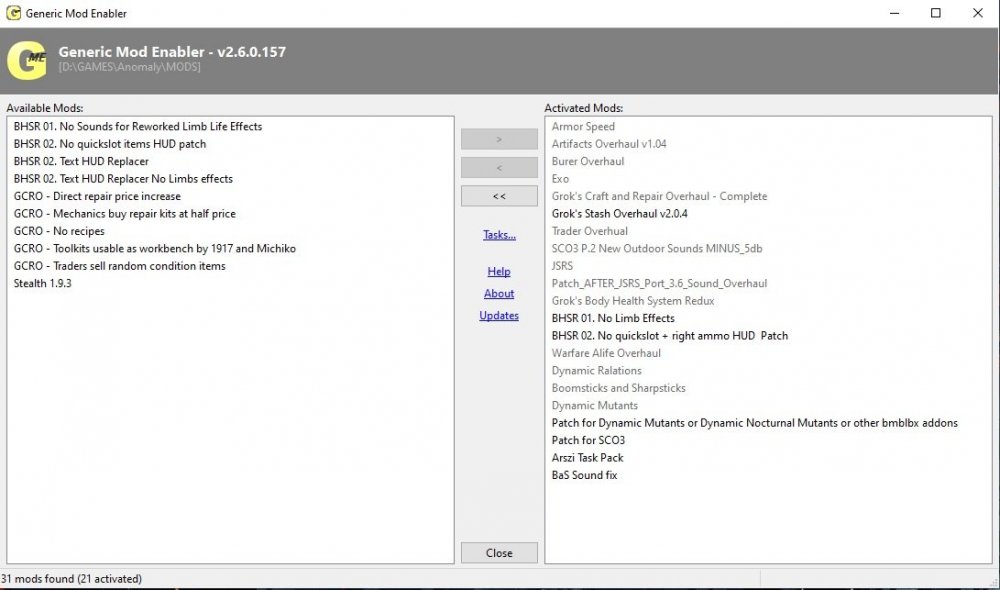Maximize the Generic Mod Enabler window
The height and width of the screenshot is (590, 1000).
coord(936,14)
